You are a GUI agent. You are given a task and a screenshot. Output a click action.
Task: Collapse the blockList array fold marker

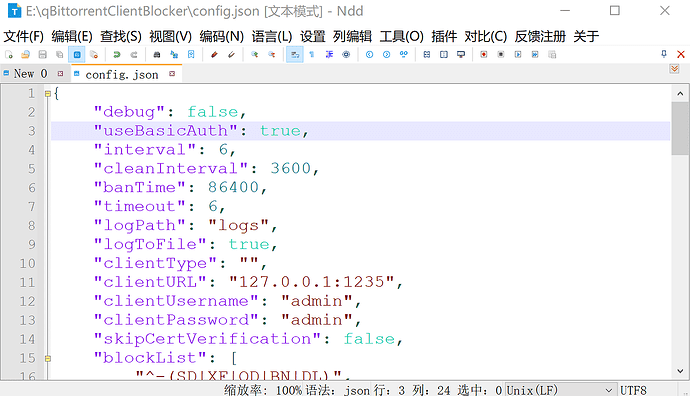point(48,359)
